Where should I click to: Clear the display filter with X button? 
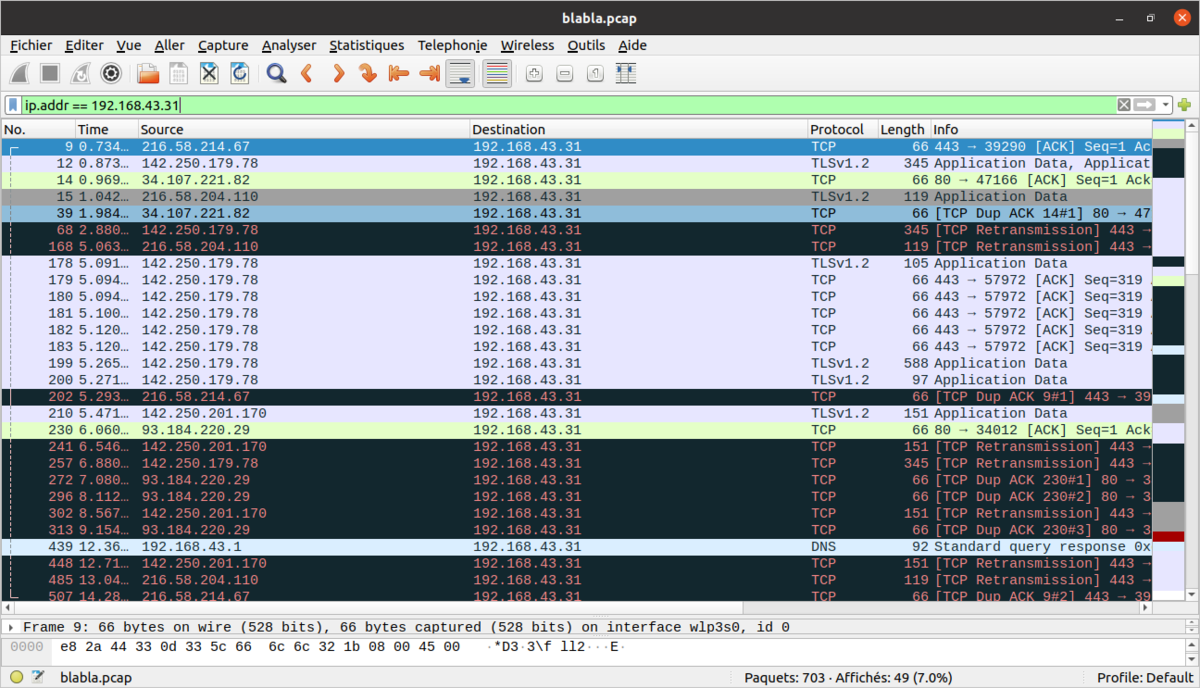click(x=1124, y=105)
